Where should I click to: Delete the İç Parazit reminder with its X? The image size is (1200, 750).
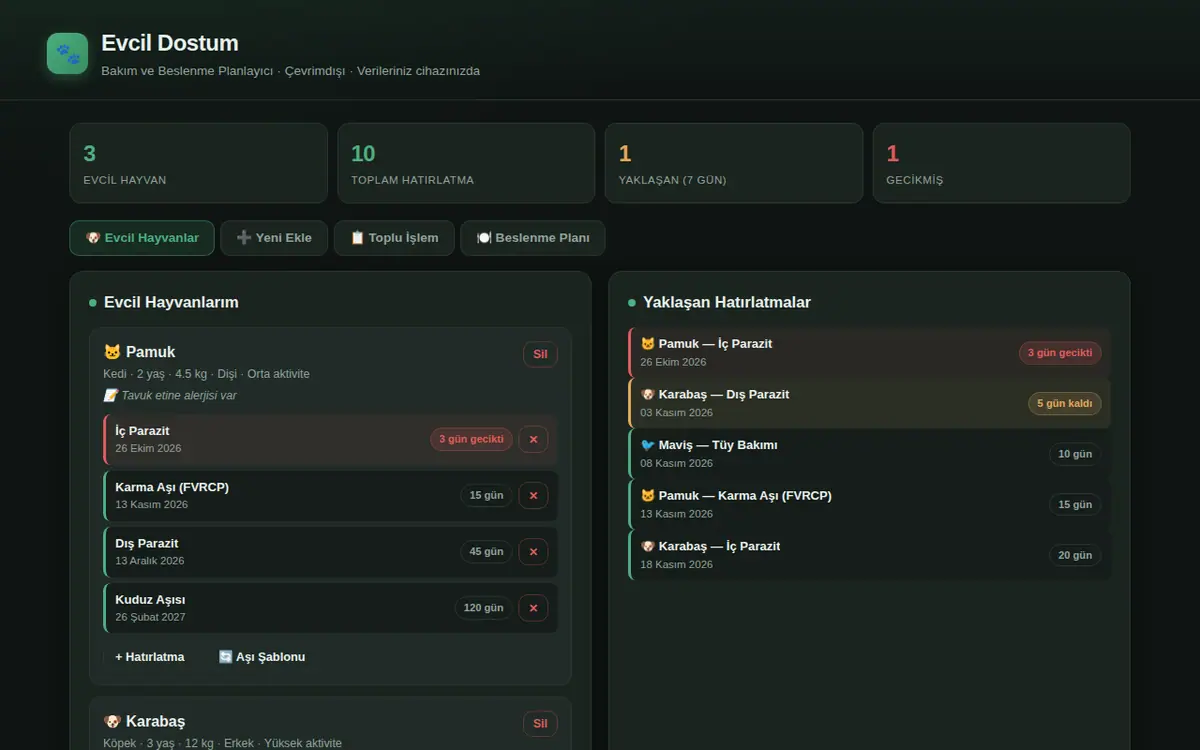(533, 439)
